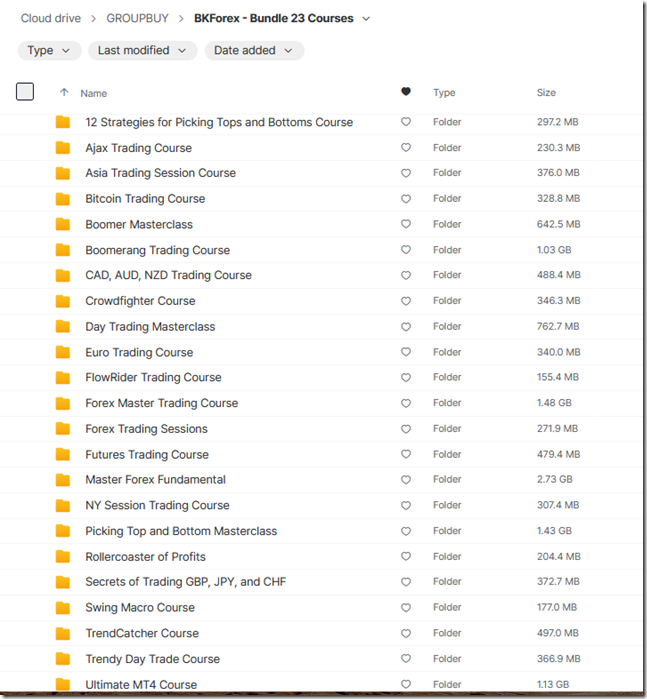Click folder icon of Forex Trading Sessions
Image resolution: width=647 pixels, height=699 pixels.
[63, 429]
